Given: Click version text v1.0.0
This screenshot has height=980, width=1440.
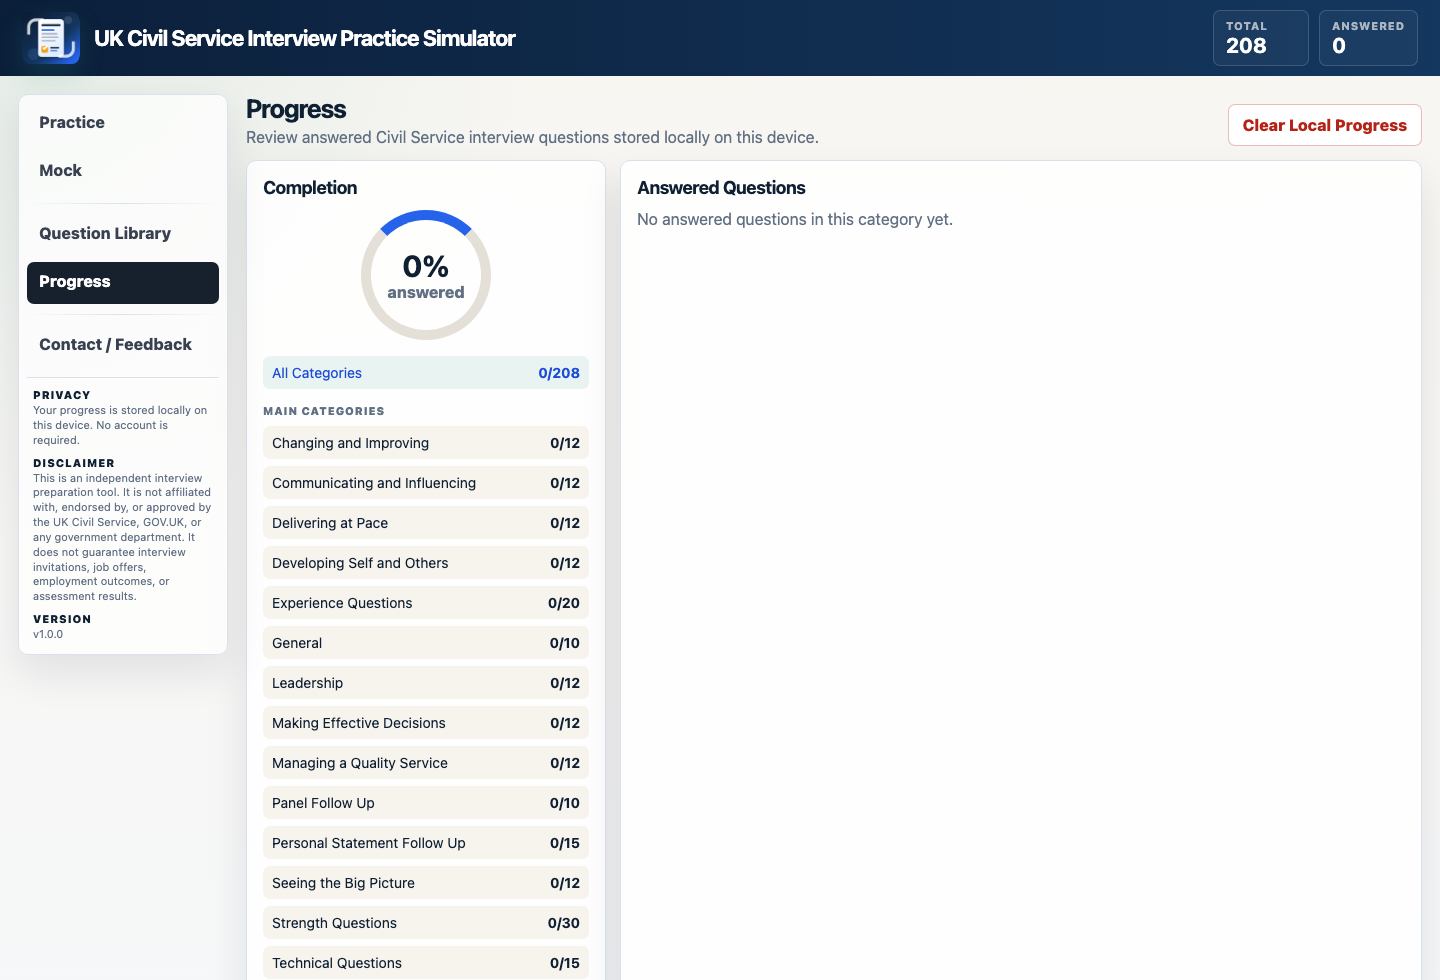Looking at the screenshot, I should click(48, 634).
